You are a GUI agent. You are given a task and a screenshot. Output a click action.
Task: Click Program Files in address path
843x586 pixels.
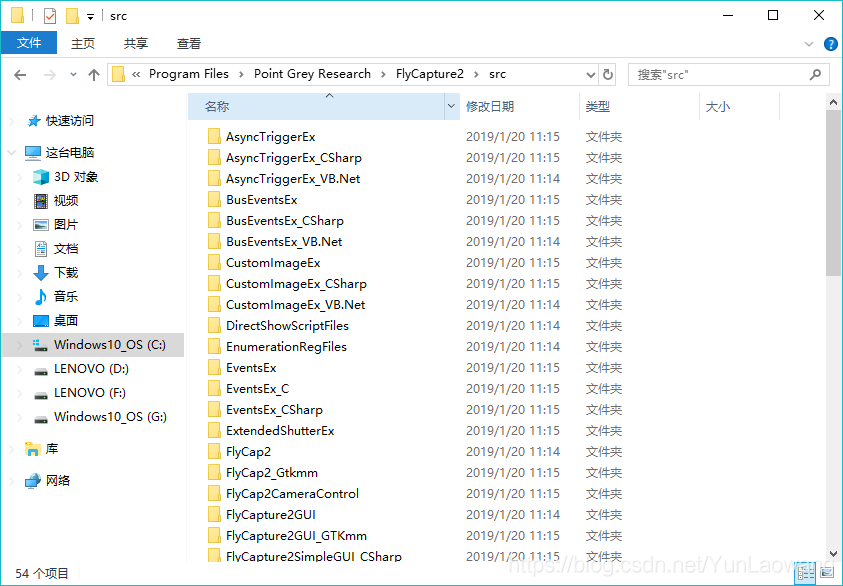pos(189,74)
